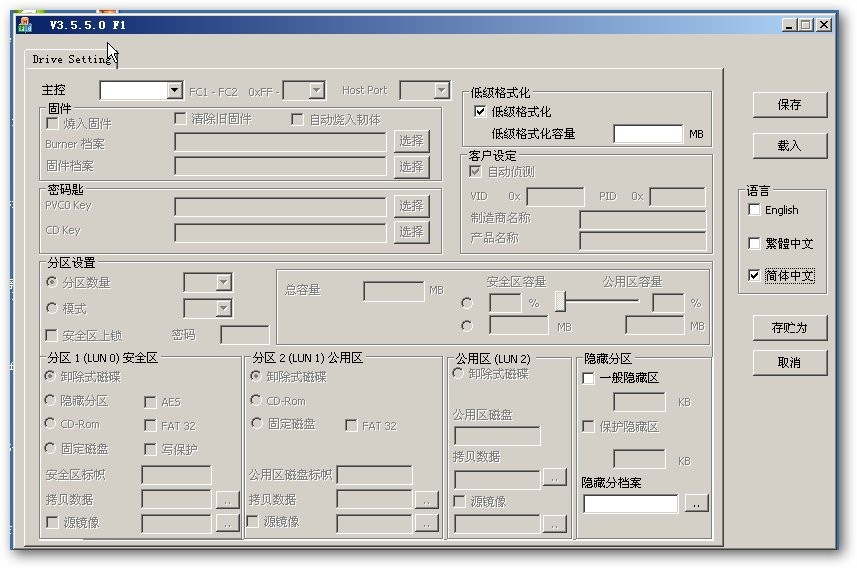Toggle the 低级格式化 checkbox
The width and height of the screenshot is (857, 568).
480,112
